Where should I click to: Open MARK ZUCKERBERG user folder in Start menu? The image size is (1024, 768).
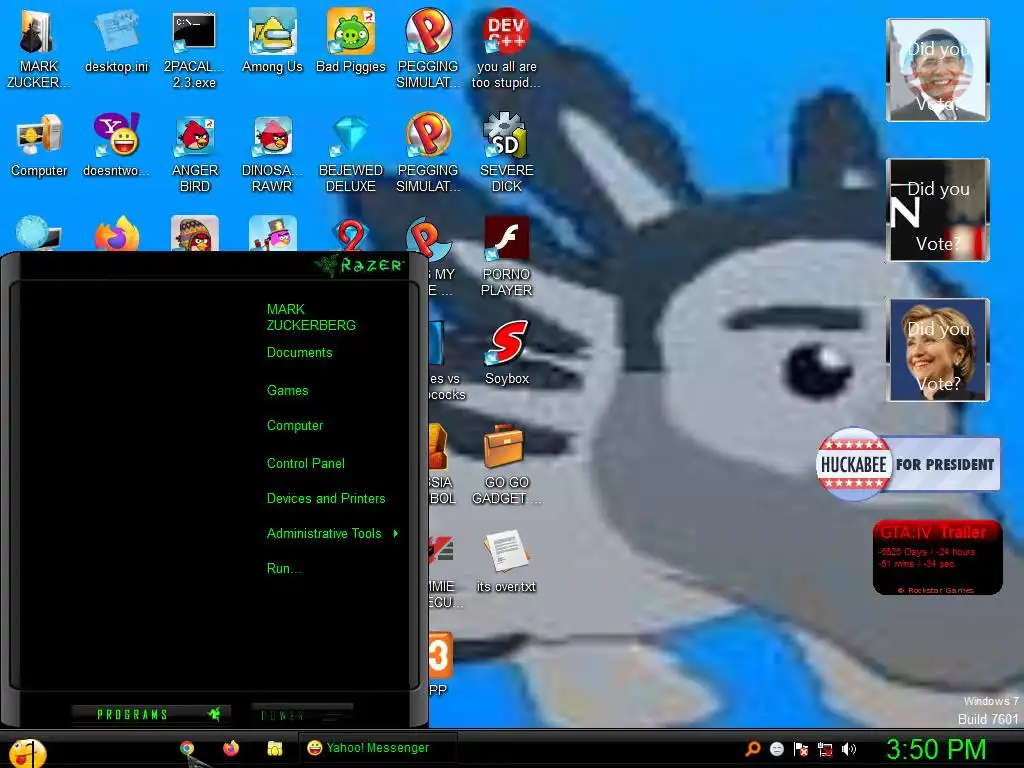pyautogui.click(x=311, y=317)
